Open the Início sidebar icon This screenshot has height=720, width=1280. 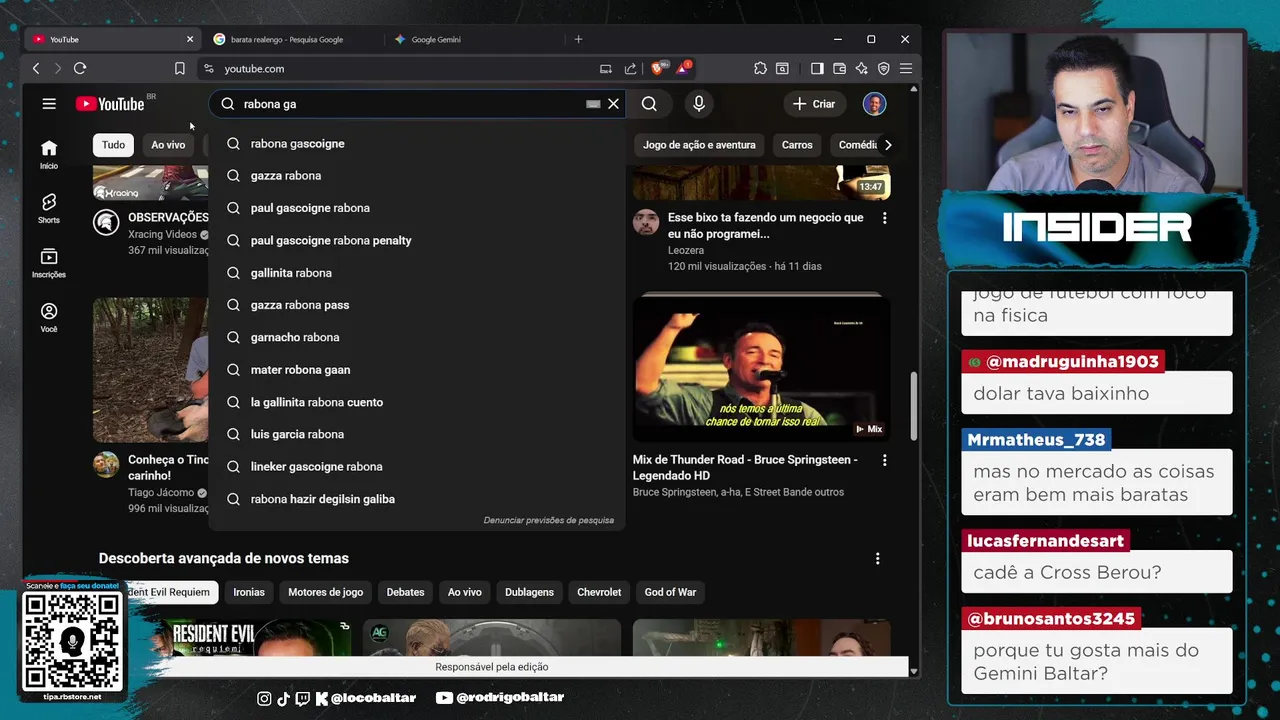click(49, 154)
